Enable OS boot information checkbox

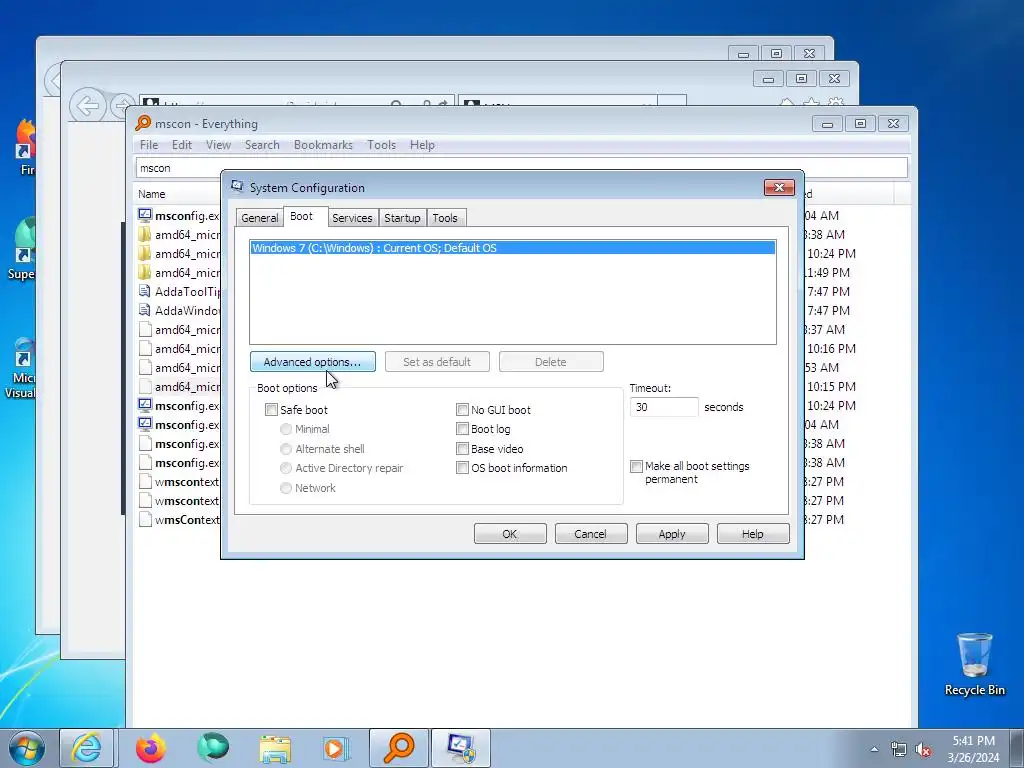point(462,468)
